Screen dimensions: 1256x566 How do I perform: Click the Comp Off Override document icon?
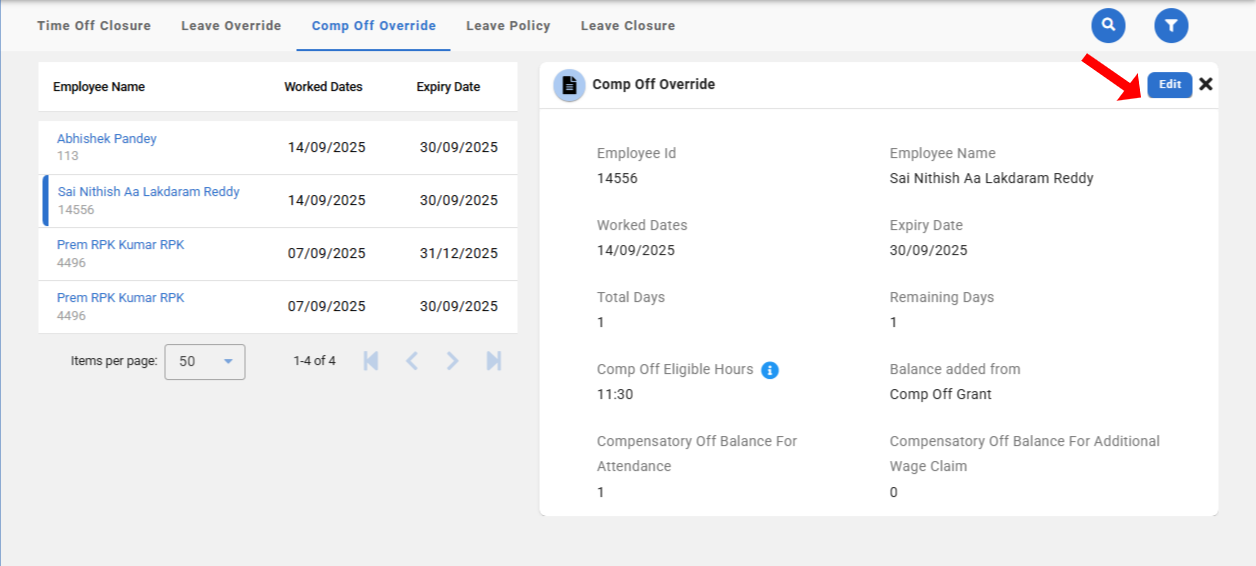point(569,85)
